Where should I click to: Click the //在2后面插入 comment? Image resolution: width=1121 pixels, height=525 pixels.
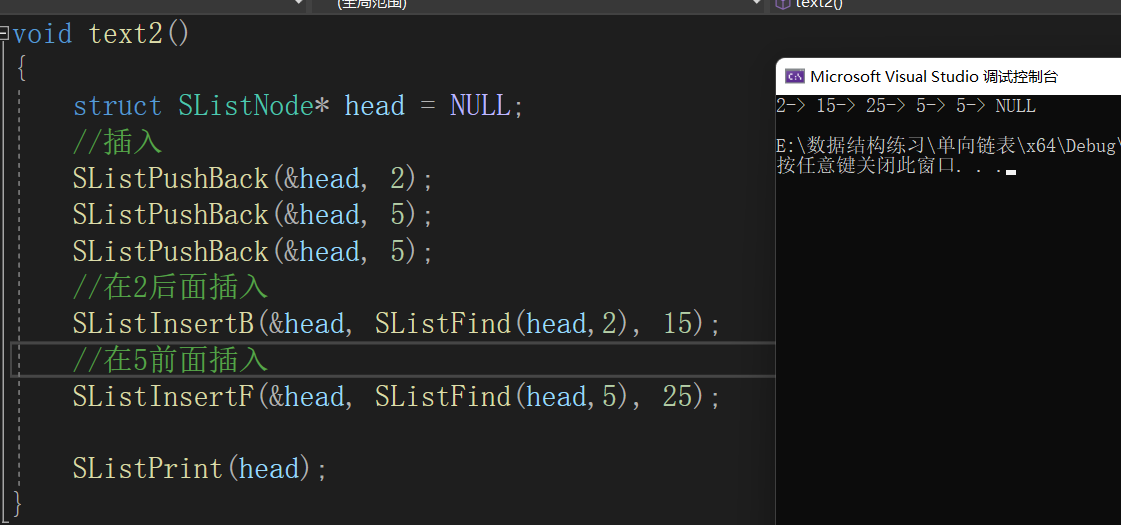[x=170, y=288]
